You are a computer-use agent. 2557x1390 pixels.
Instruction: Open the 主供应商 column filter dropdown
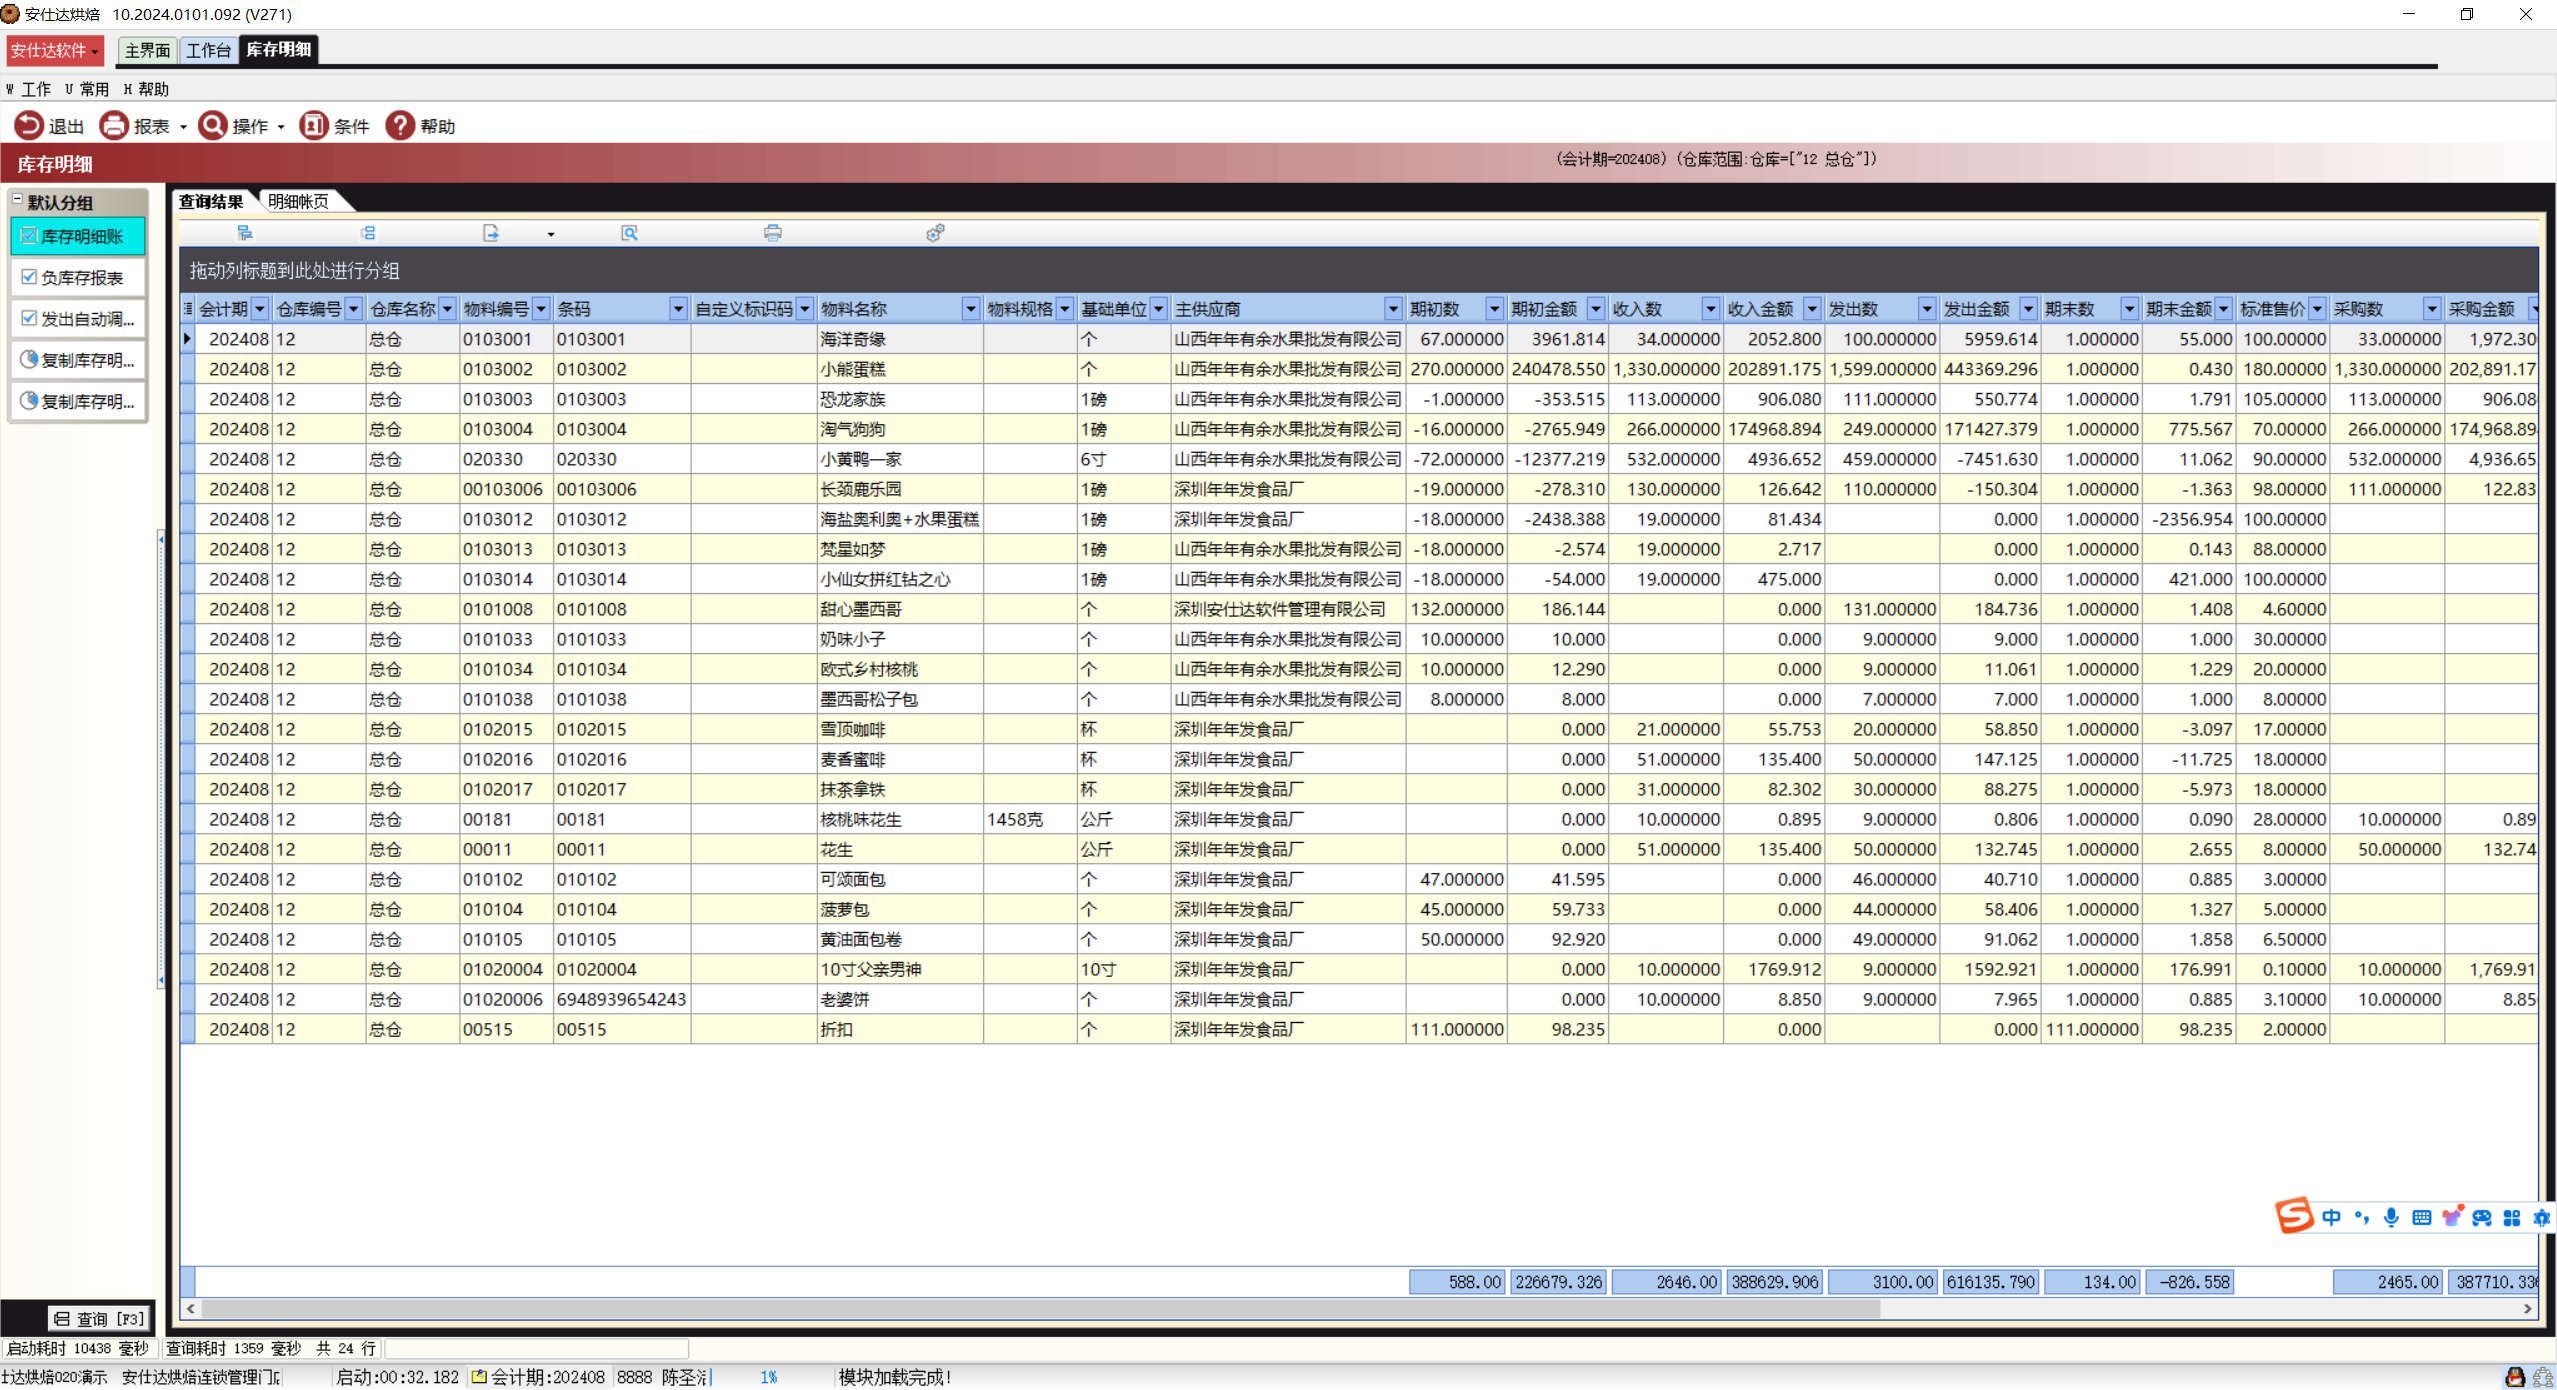1392,309
